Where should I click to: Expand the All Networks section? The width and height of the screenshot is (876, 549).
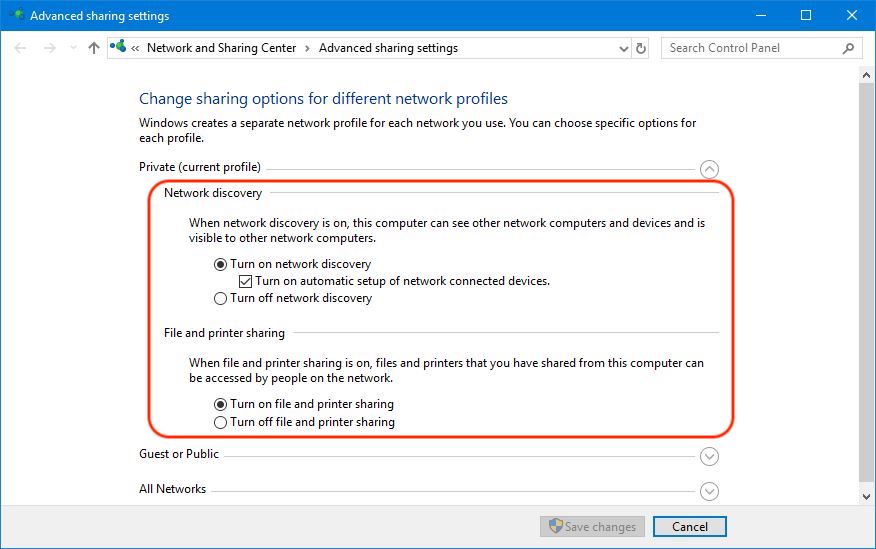click(710, 491)
